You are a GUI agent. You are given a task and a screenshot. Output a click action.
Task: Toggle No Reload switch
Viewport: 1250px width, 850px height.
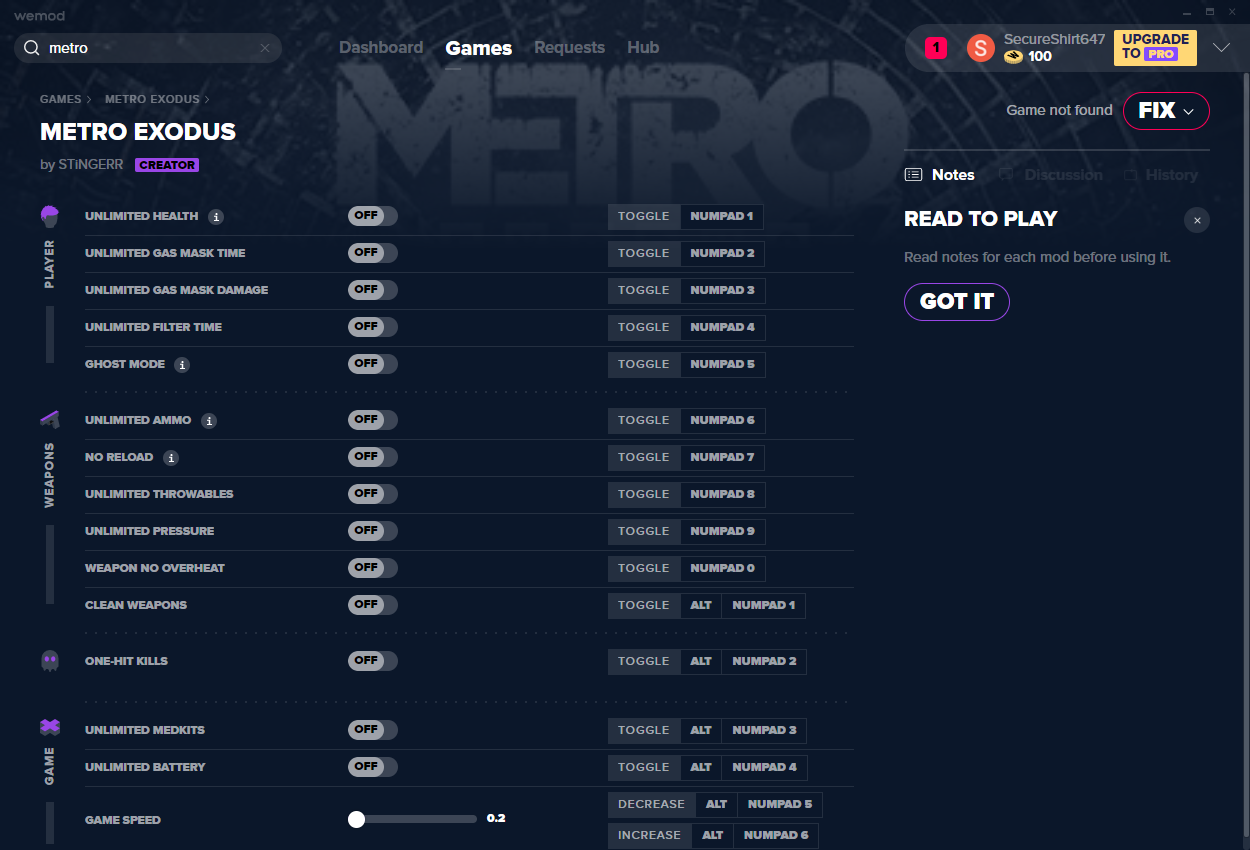point(373,457)
